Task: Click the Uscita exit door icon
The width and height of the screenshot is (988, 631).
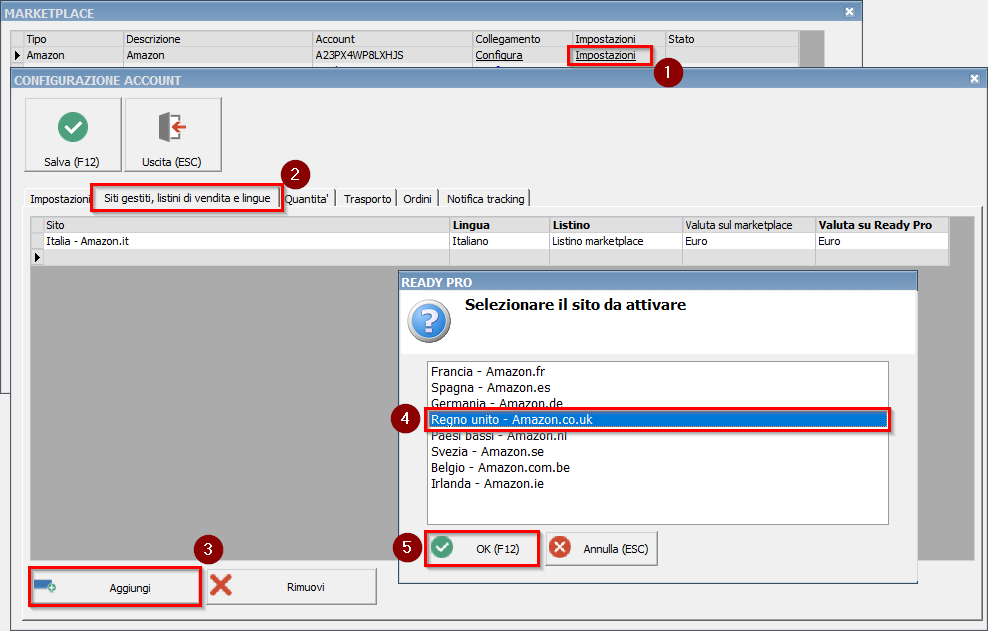Action: [x=172, y=127]
